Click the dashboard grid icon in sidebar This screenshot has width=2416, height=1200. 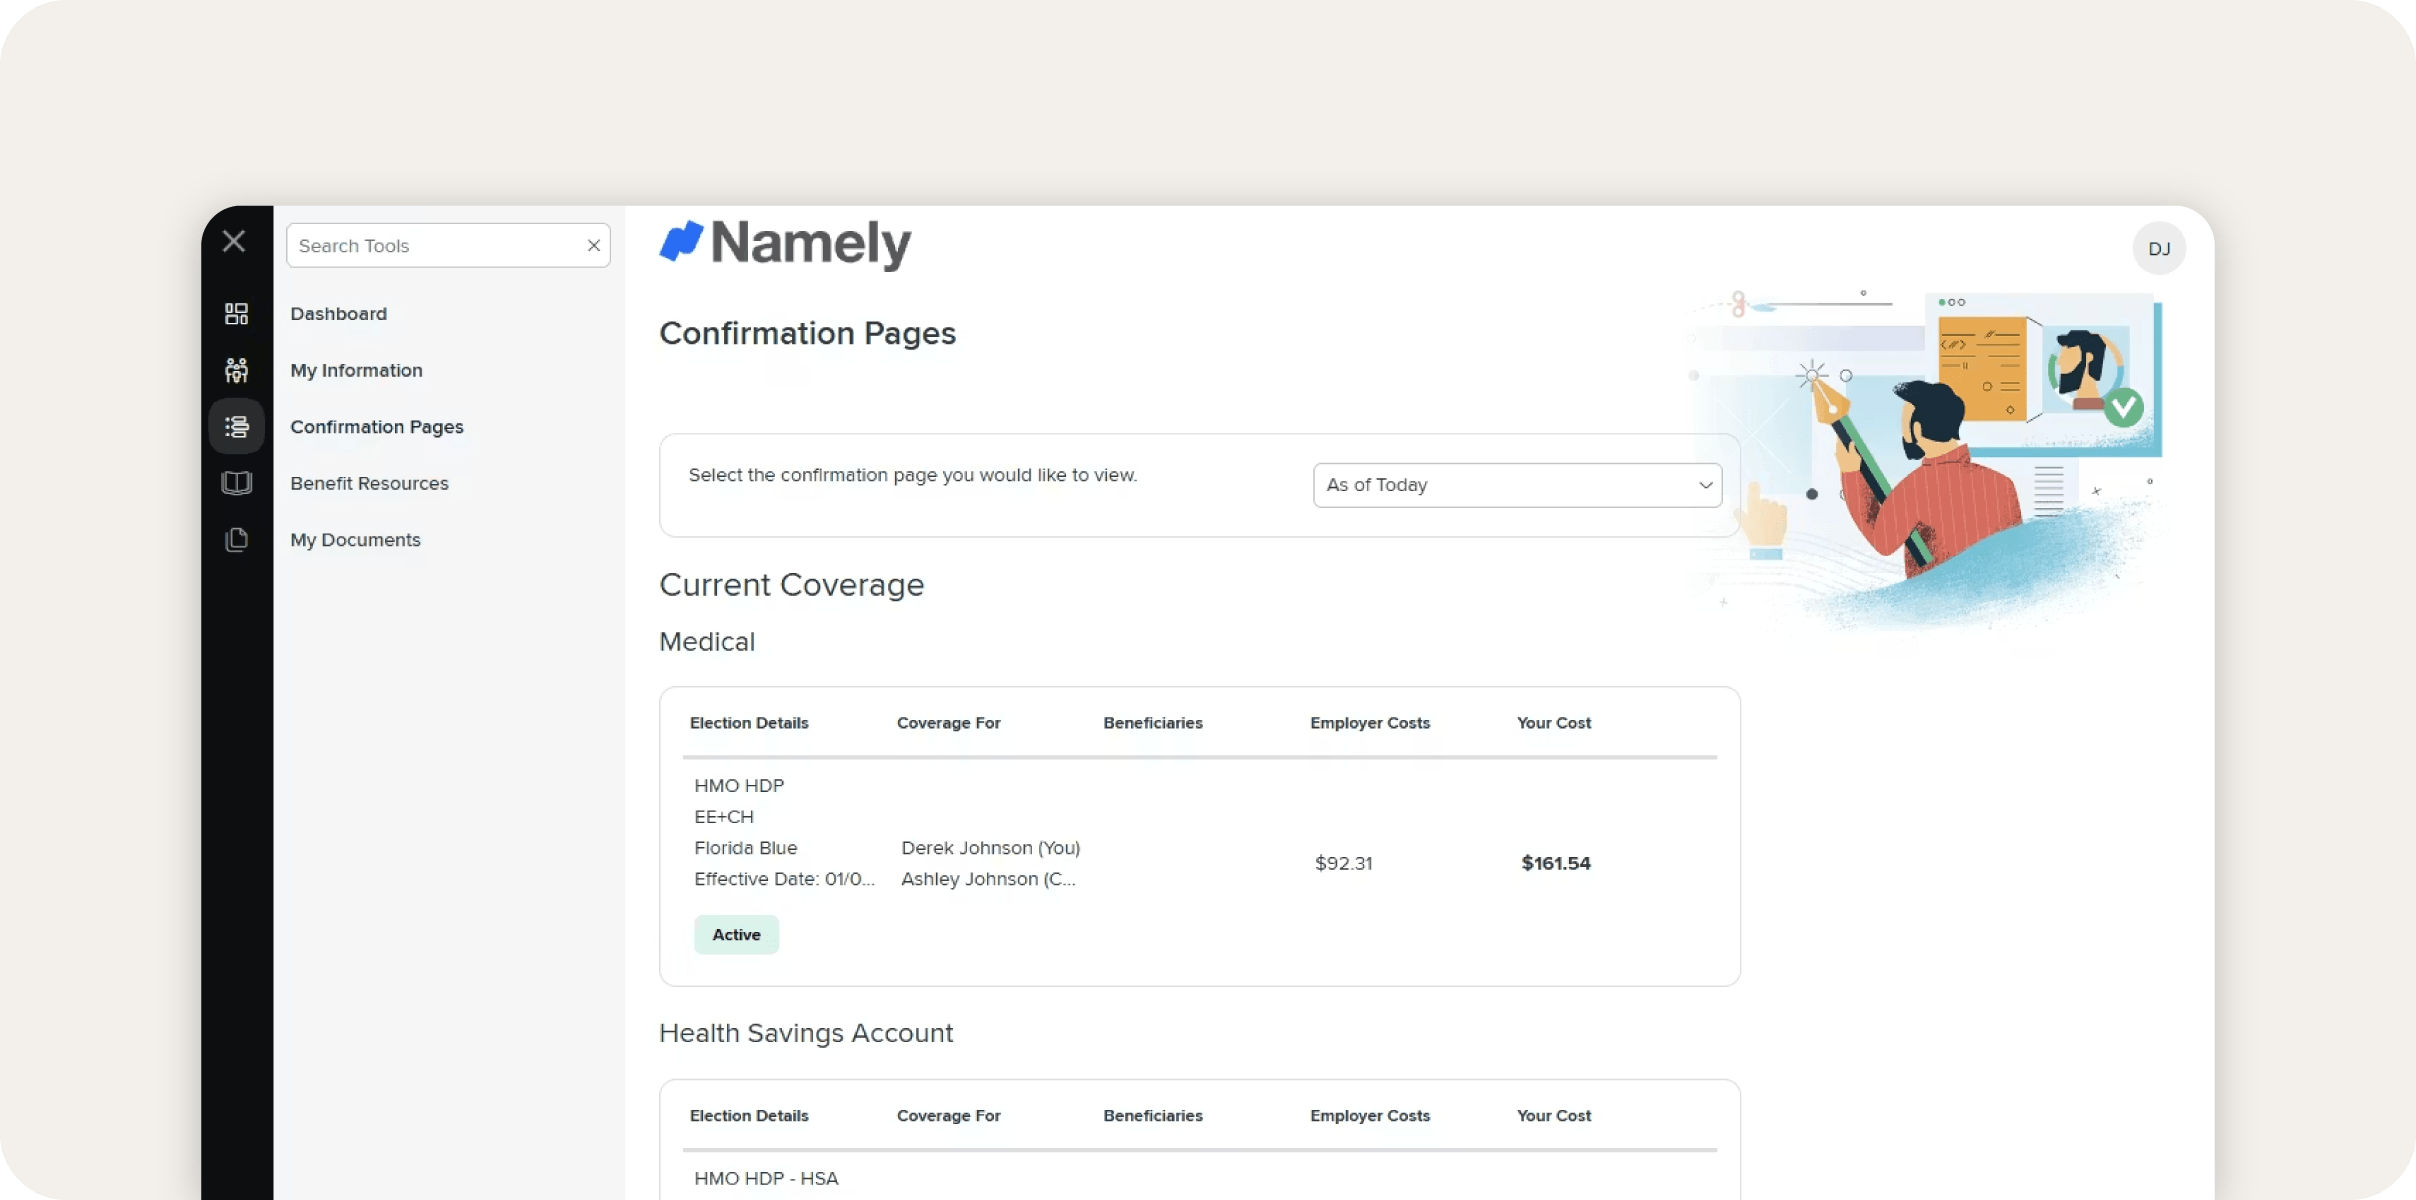point(236,314)
